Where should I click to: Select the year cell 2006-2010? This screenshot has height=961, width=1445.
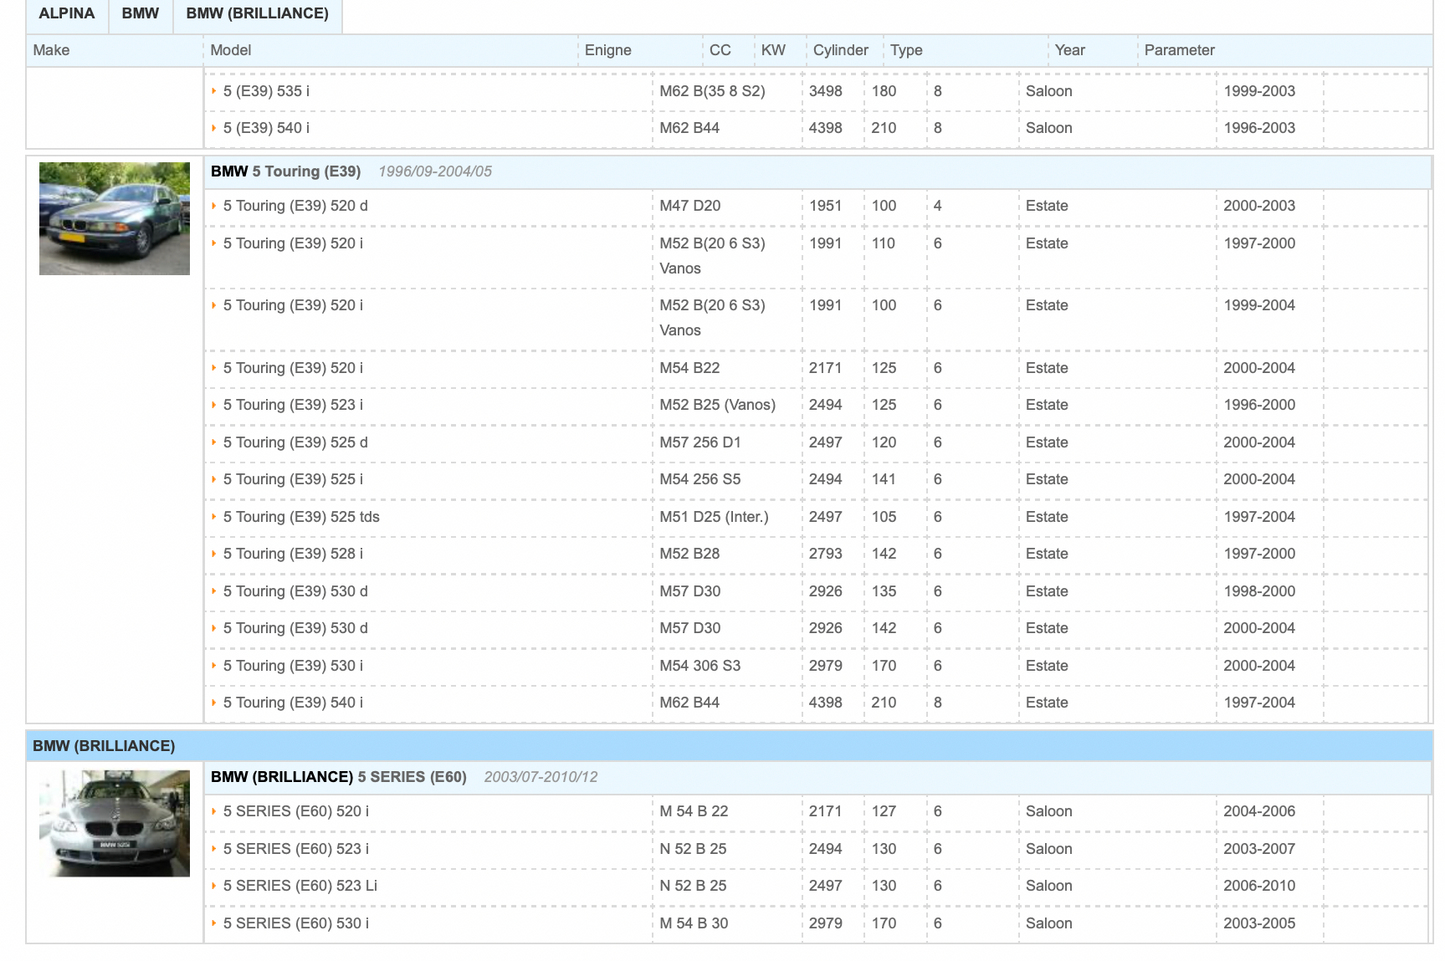pyautogui.click(x=1259, y=886)
